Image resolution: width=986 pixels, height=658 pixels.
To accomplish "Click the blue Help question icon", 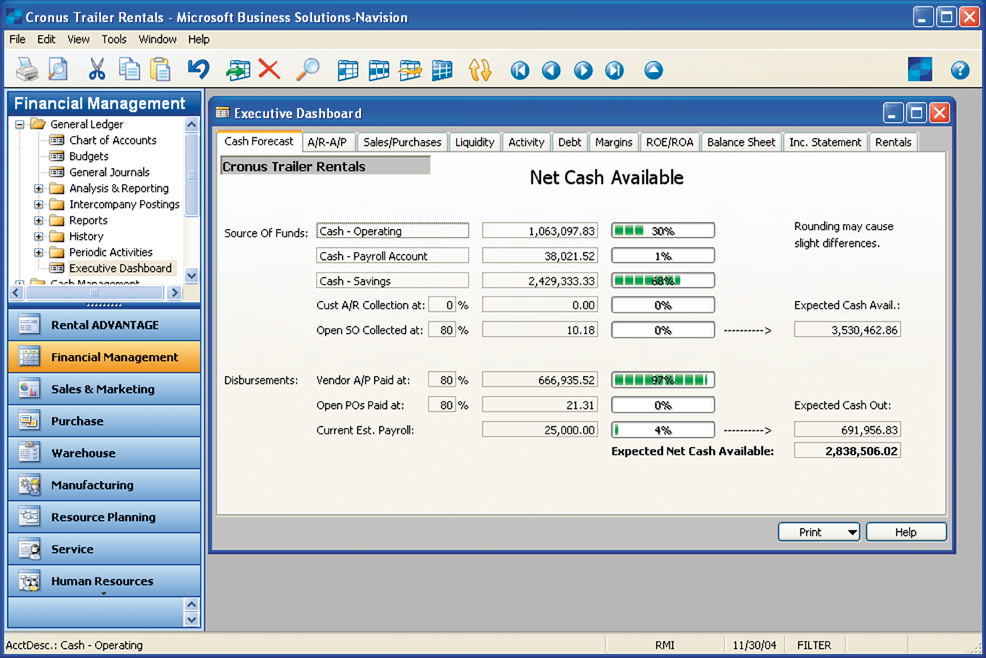I will click(x=960, y=70).
